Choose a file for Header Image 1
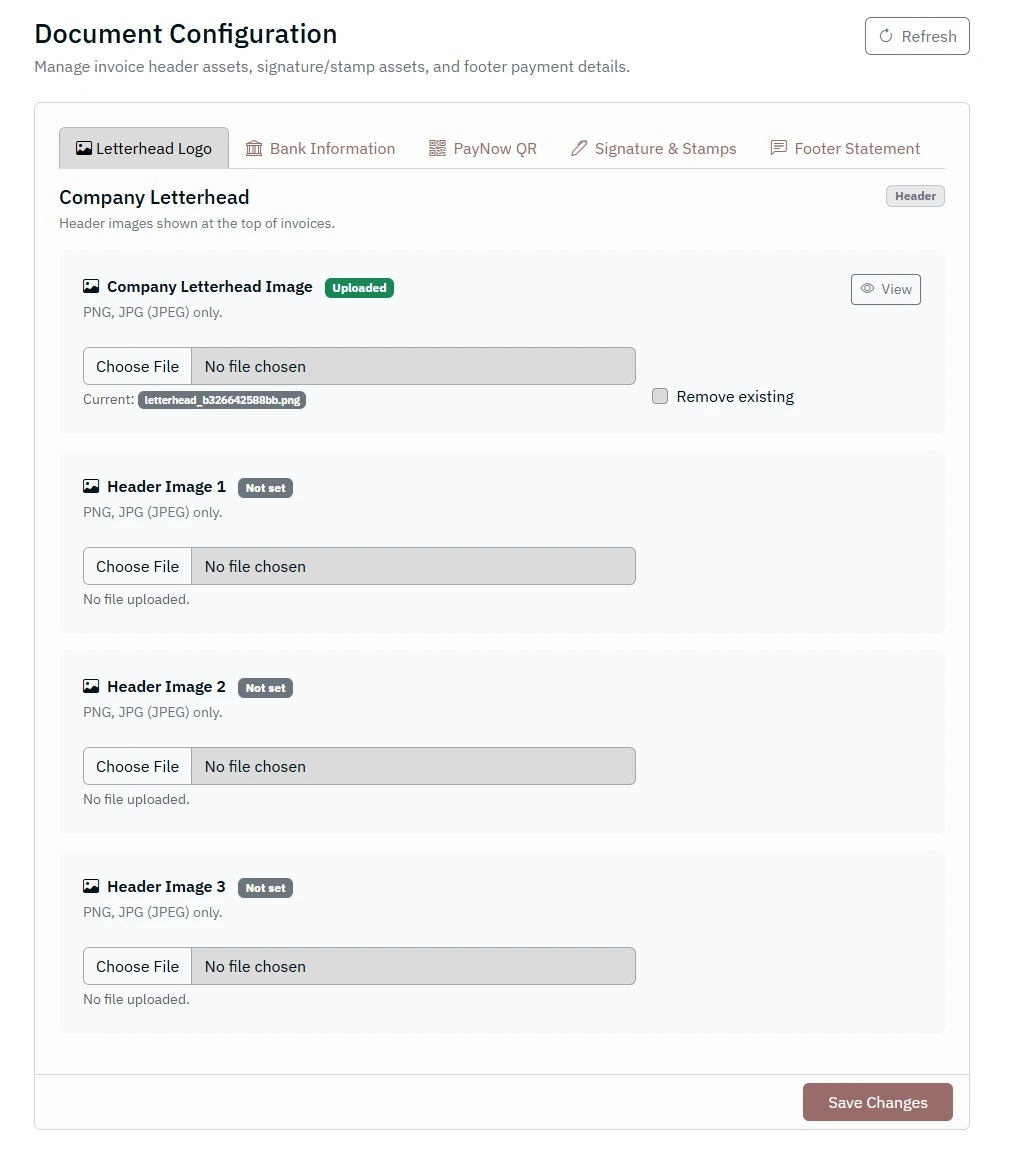Viewport: 1012px width, 1149px height. [x=138, y=566]
